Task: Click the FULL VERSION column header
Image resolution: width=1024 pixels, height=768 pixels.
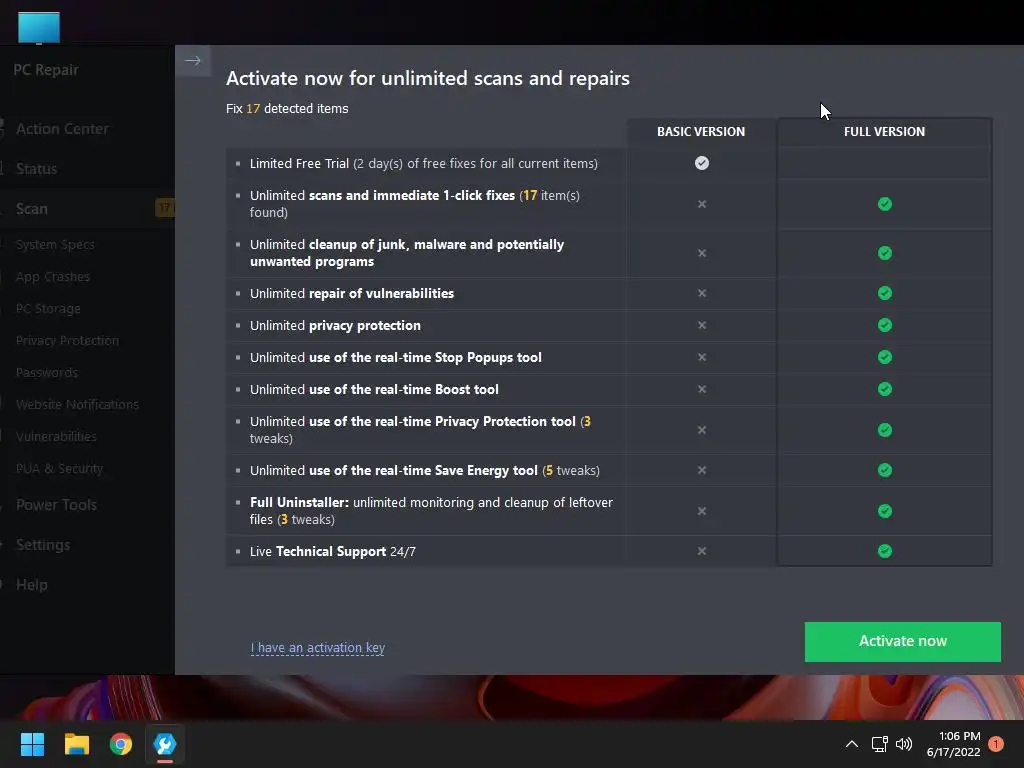Action: point(884,131)
